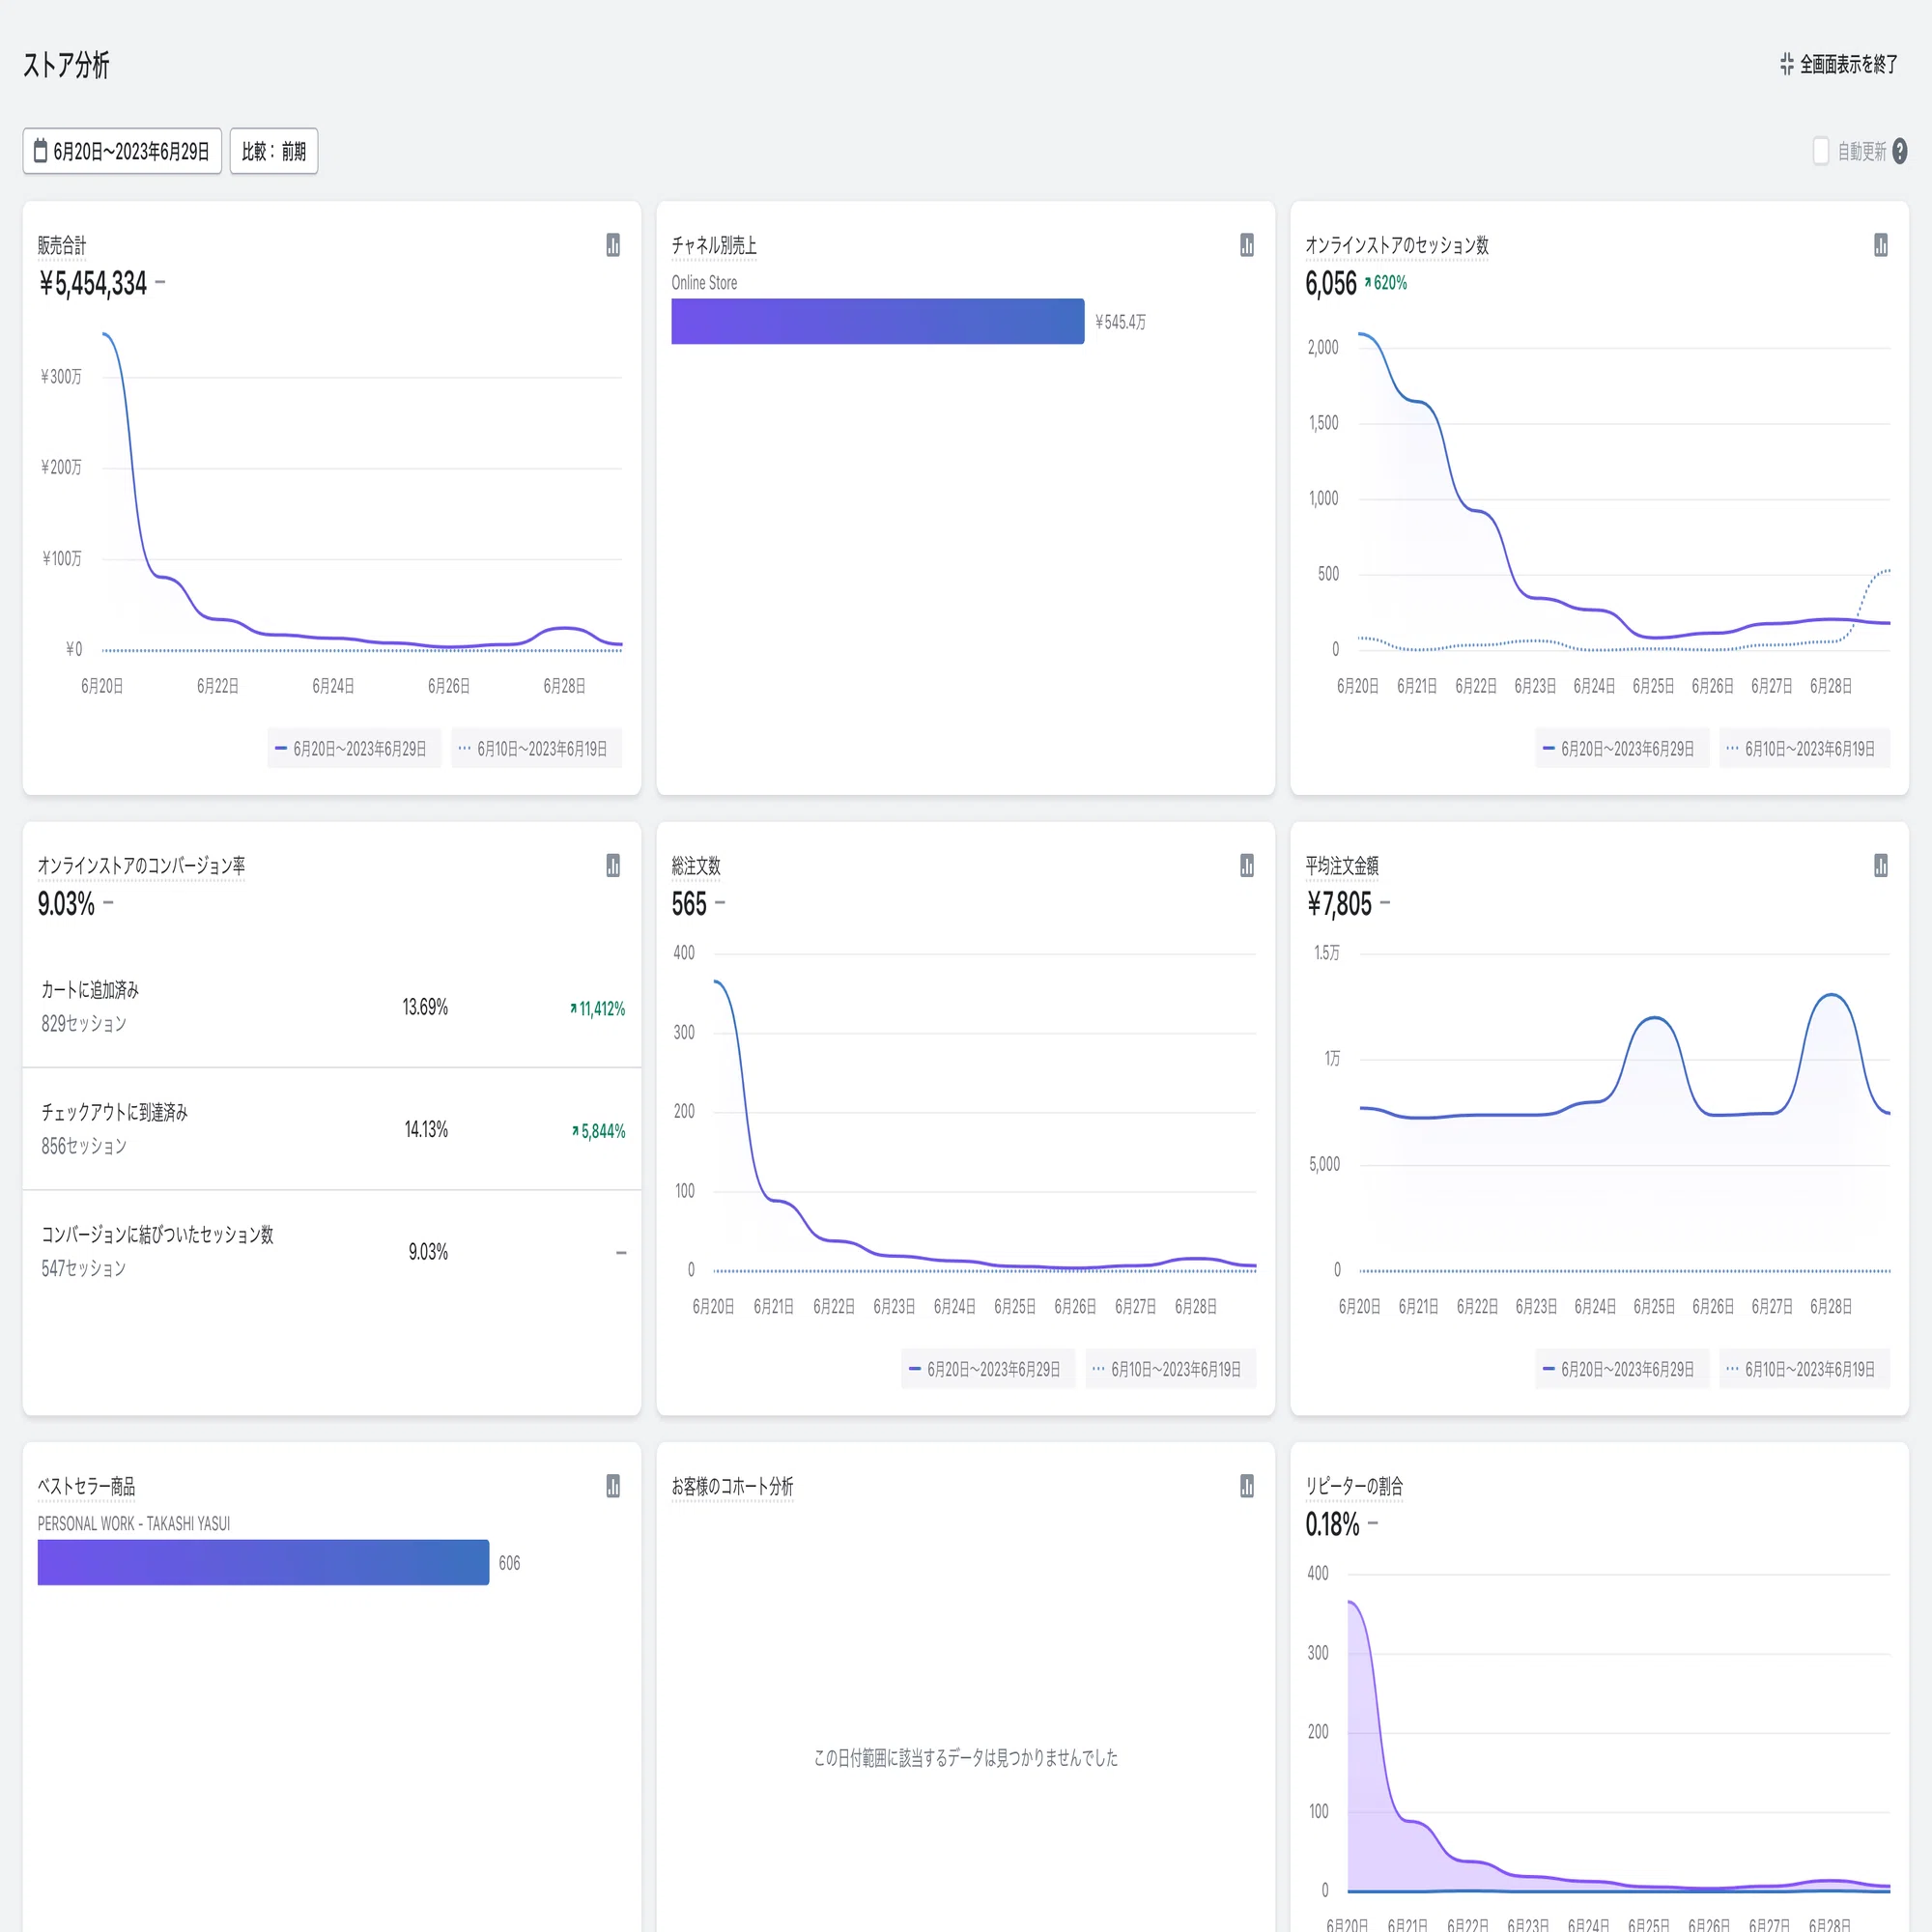Open report icon on コンバージョン率 card
This screenshot has height=1932, width=1932.
pyautogui.click(x=613, y=866)
